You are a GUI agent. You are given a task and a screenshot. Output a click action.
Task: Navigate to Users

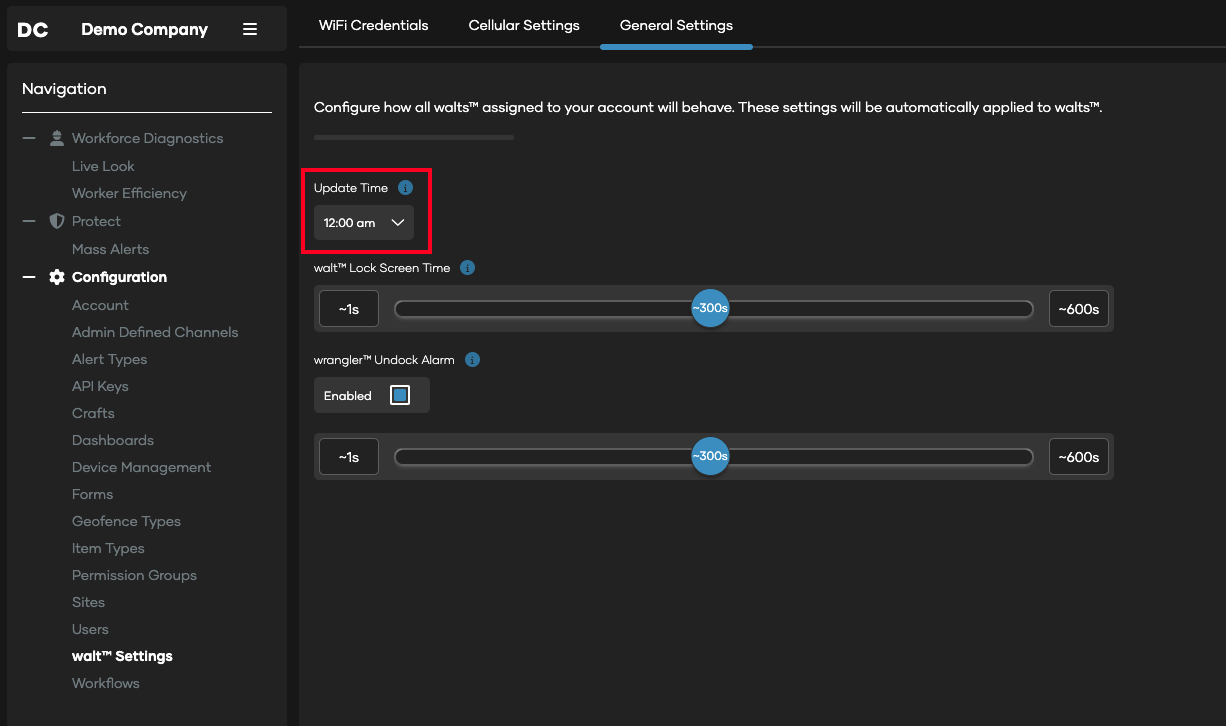[90, 629]
